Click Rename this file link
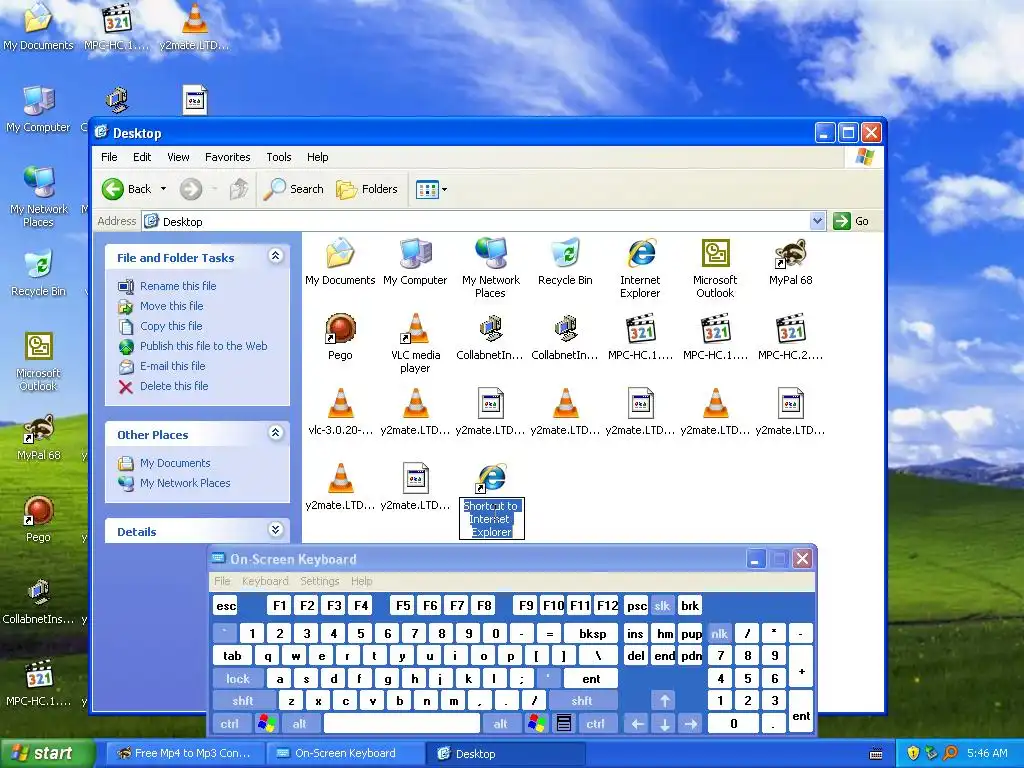This screenshot has width=1024, height=768. (x=178, y=286)
